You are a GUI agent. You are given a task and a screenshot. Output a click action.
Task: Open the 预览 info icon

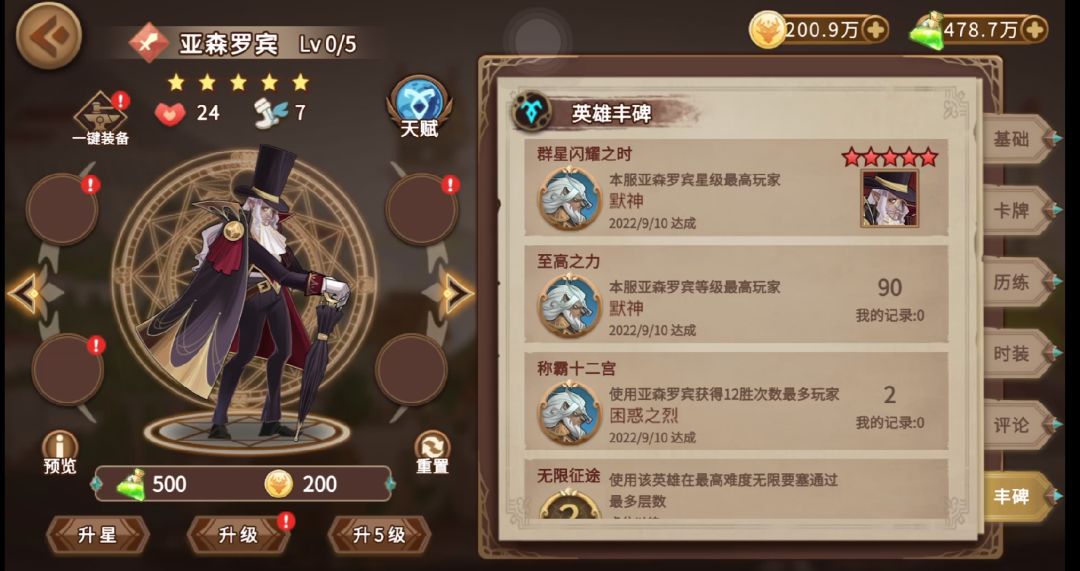click(60, 453)
